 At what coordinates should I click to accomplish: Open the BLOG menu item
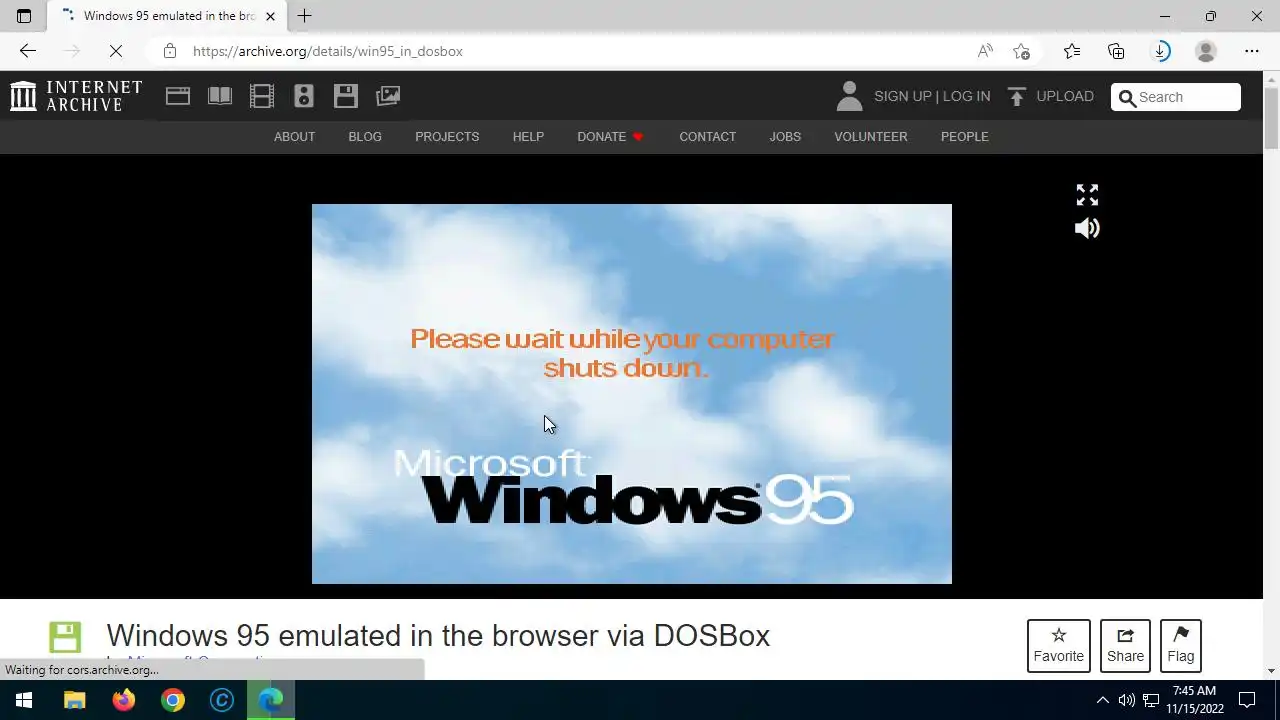365,136
